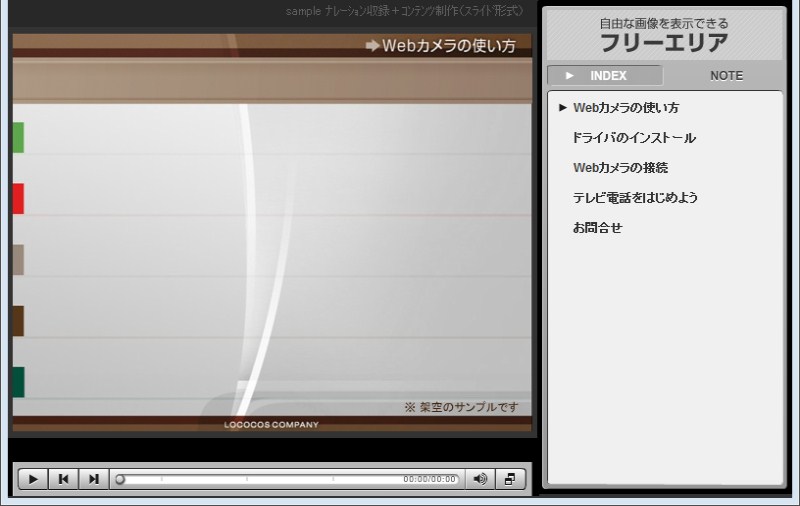Go to chapter Webカメラの接続
The width and height of the screenshot is (800, 506).
[x=620, y=167]
